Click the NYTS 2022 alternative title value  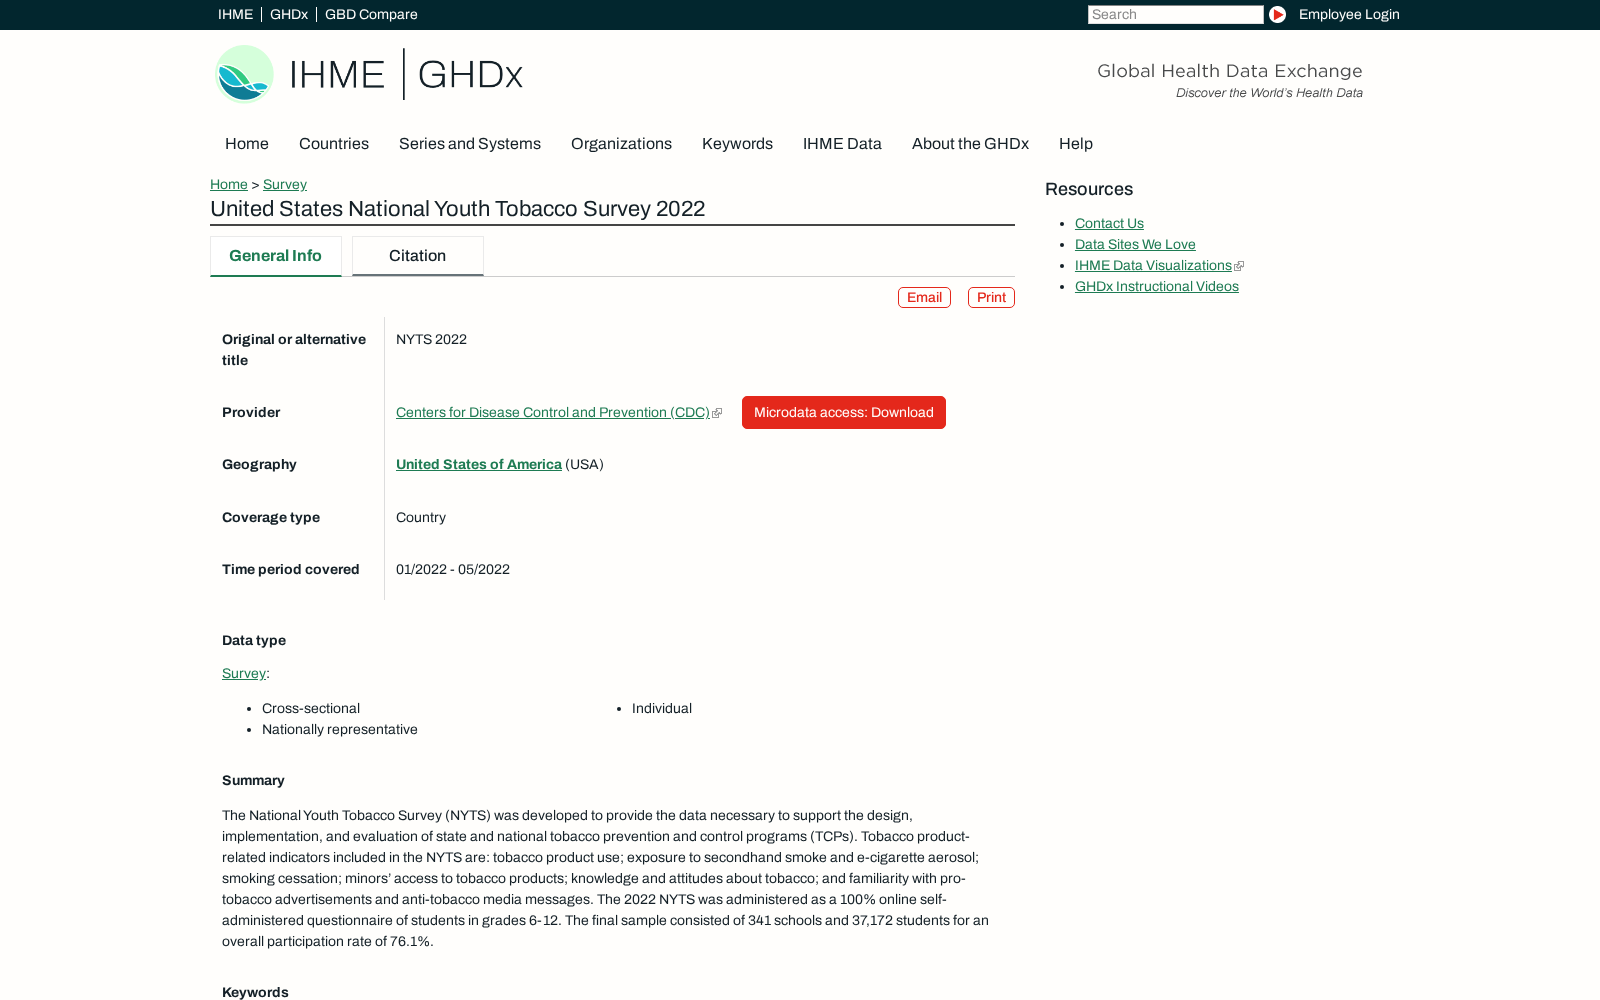point(431,339)
